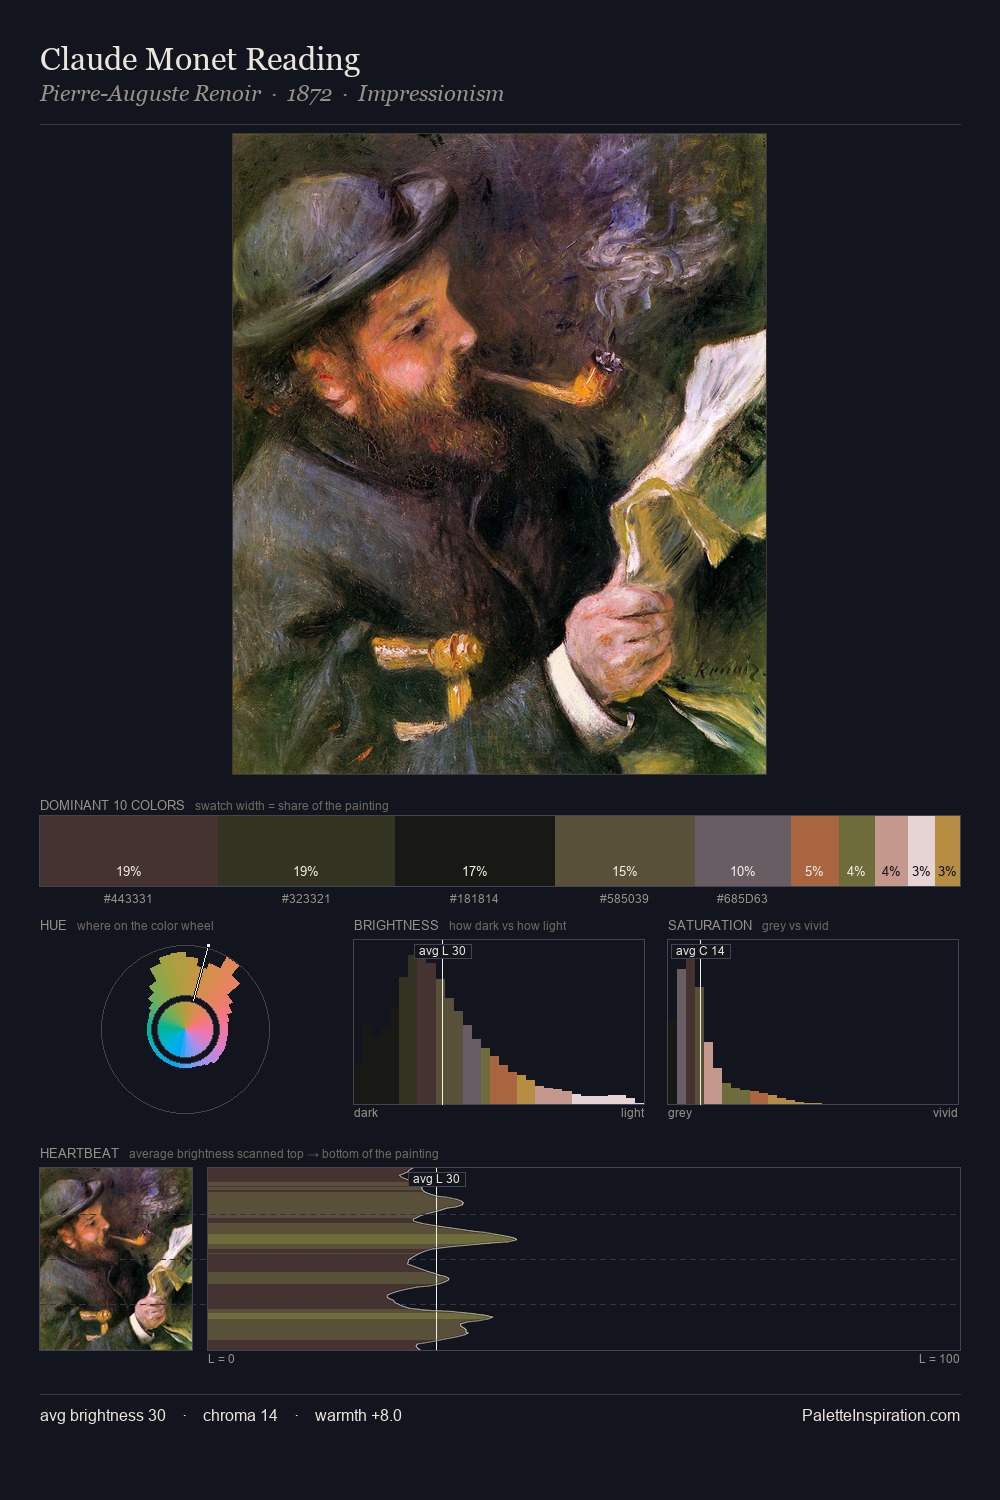
Task: Click the hex code '#585039' text
Action: (x=624, y=899)
